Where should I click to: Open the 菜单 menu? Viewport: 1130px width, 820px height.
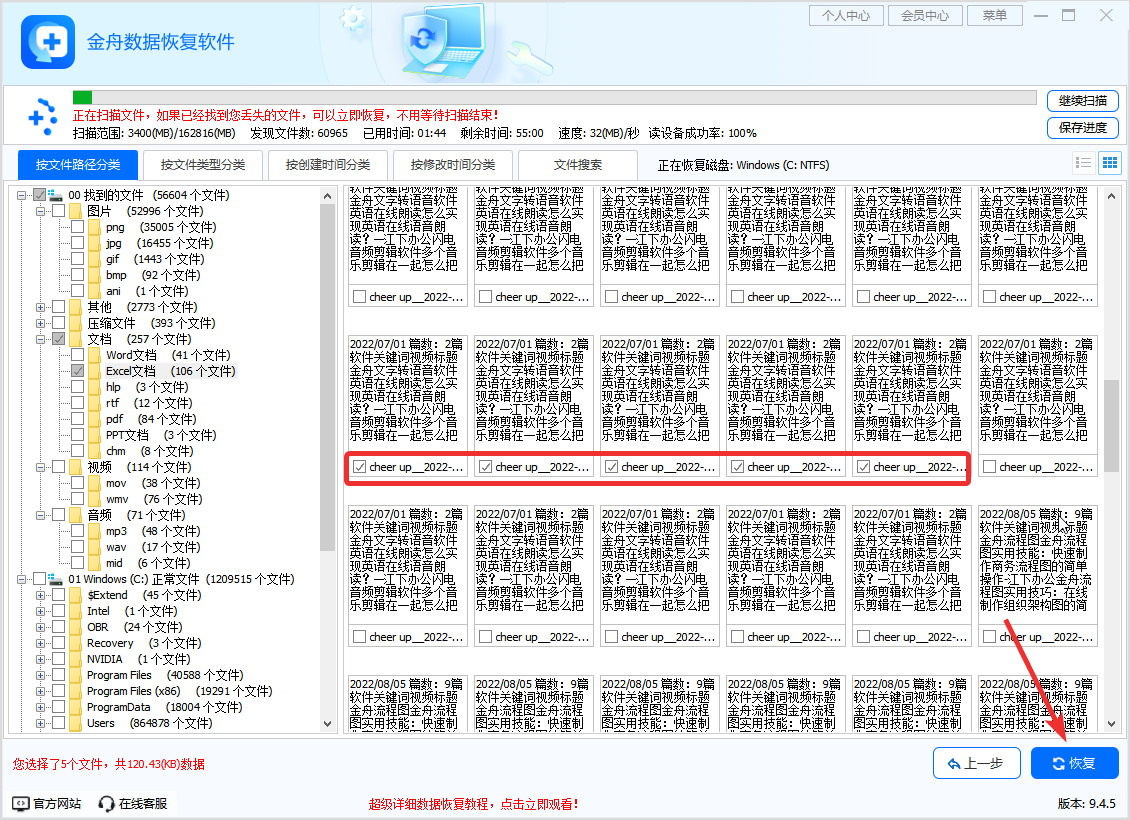[x=995, y=15]
